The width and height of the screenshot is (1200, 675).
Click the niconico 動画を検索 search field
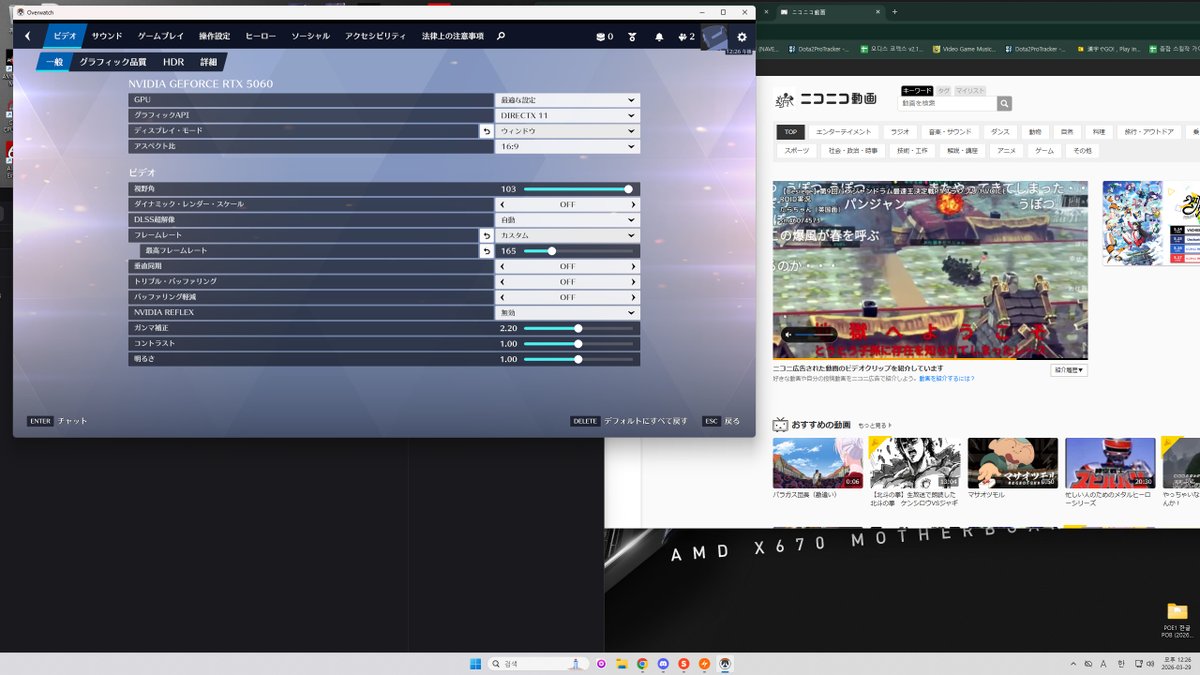click(x=948, y=103)
